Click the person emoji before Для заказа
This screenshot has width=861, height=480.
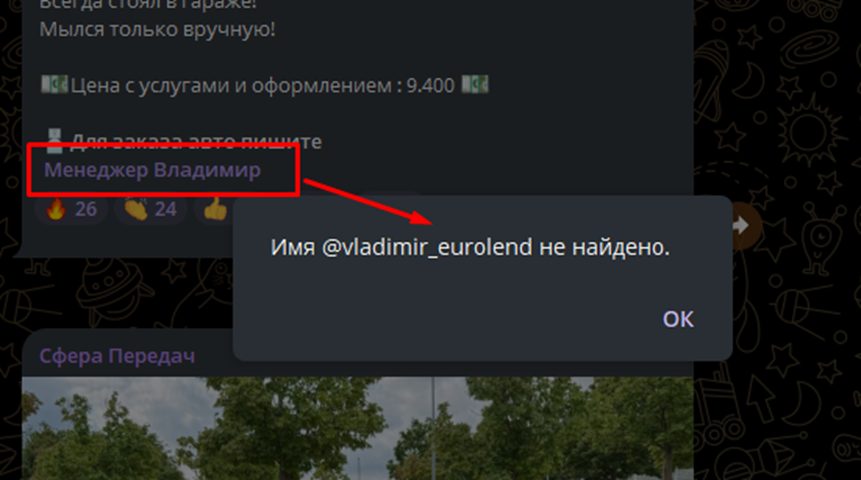pos(54,141)
